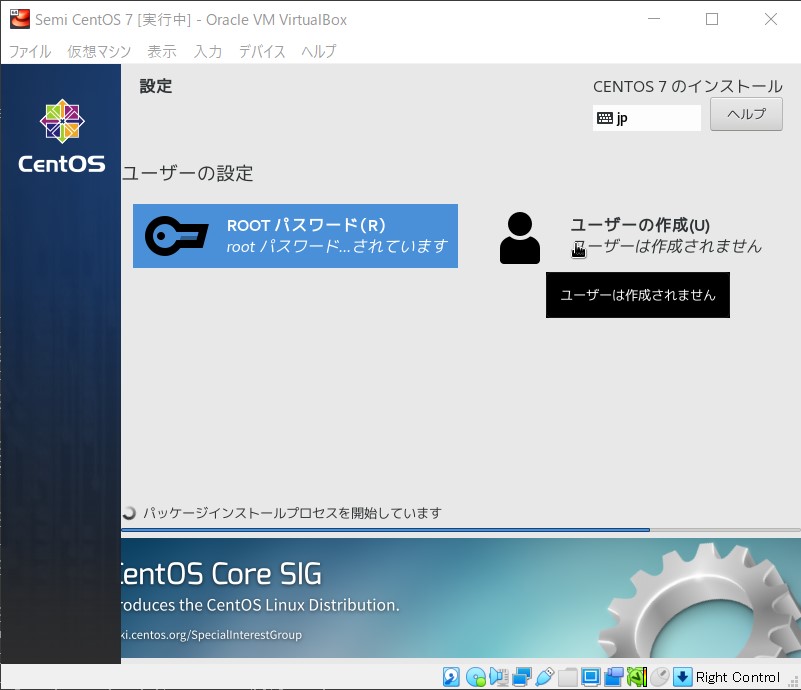
Task: Click the optical disc status icon
Action: [476, 677]
